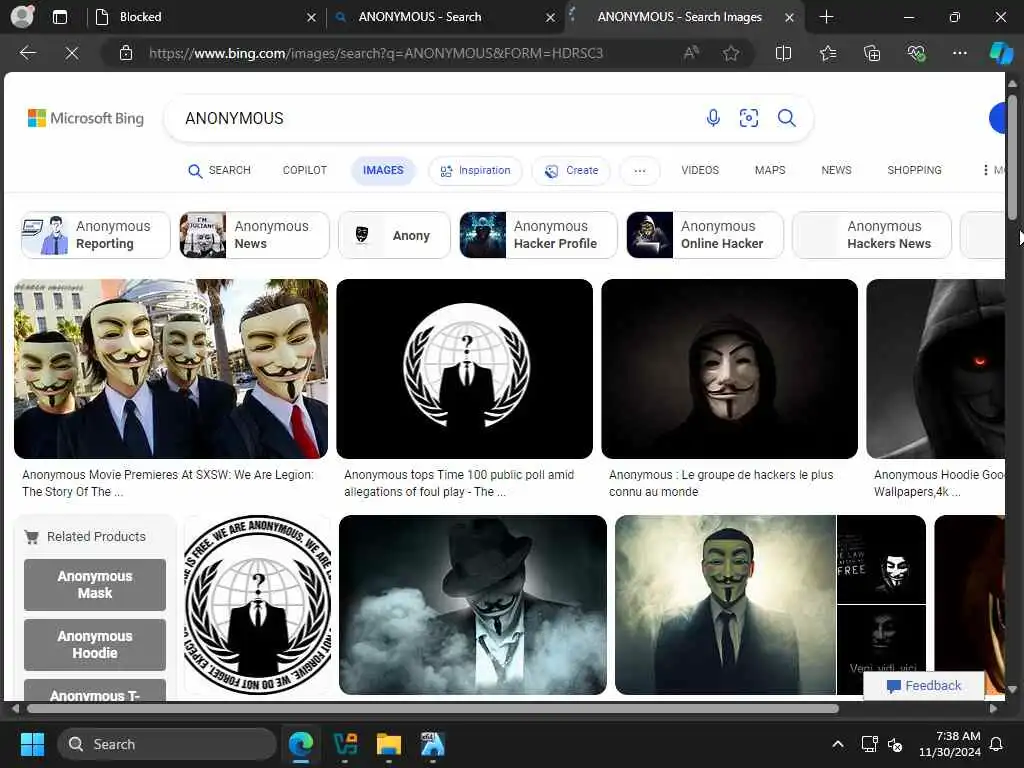The width and height of the screenshot is (1024, 768).
Task: Select the IMAGES tab
Action: [383, 170]
